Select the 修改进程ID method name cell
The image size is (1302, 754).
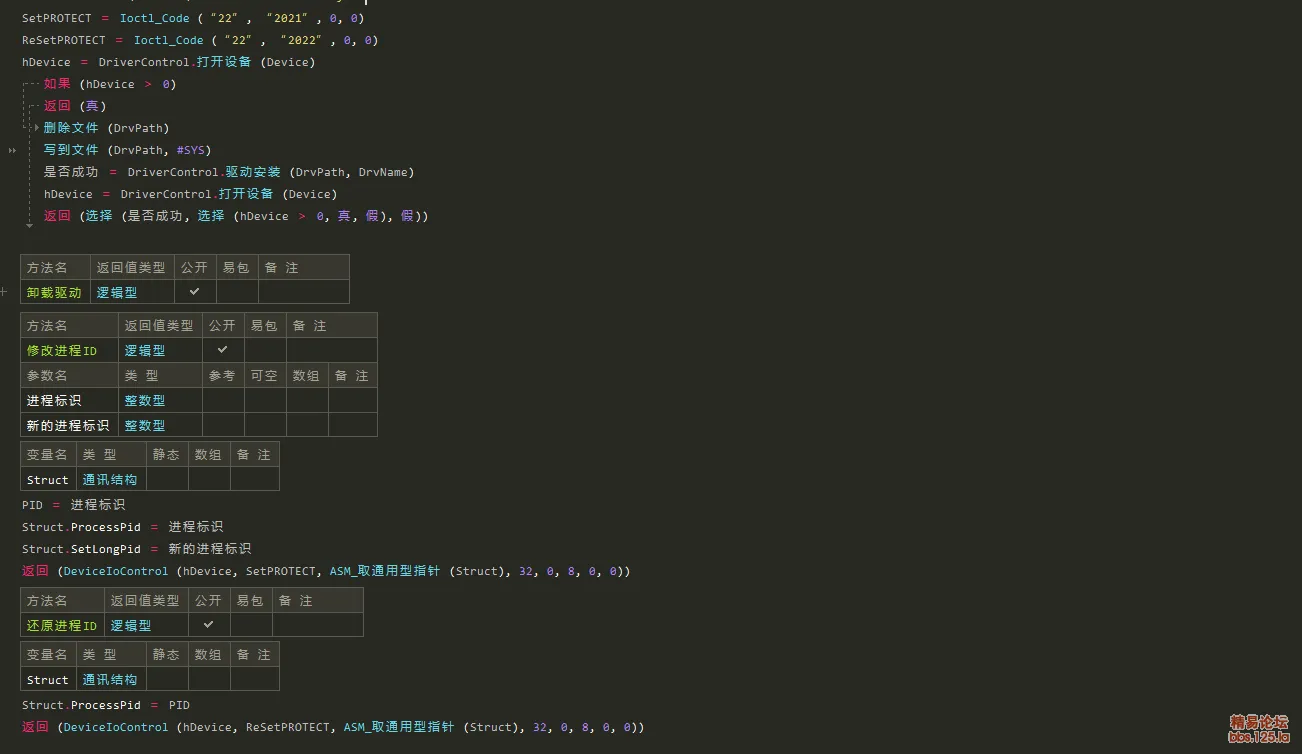click(62, 351)
